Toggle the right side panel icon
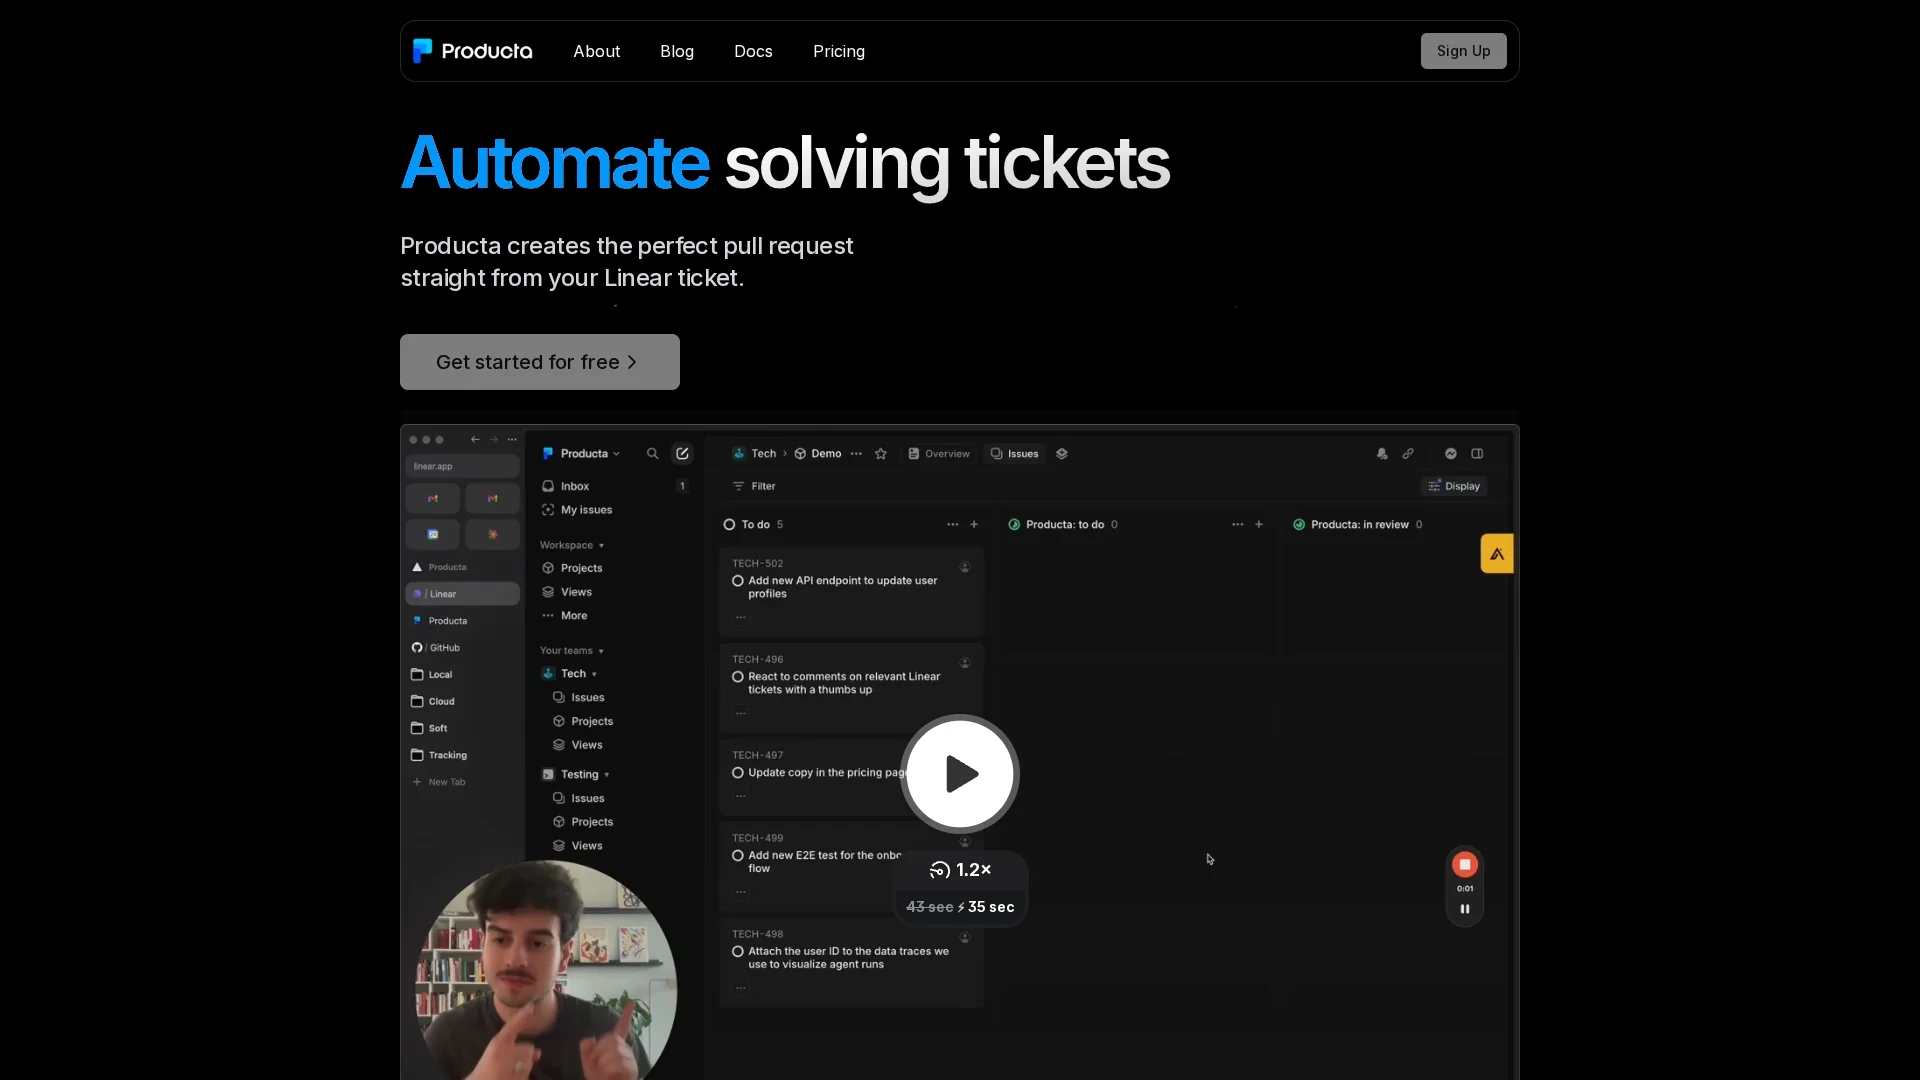The height and width of the screenshot is (1080, 1920). (x=1477, y=454)
